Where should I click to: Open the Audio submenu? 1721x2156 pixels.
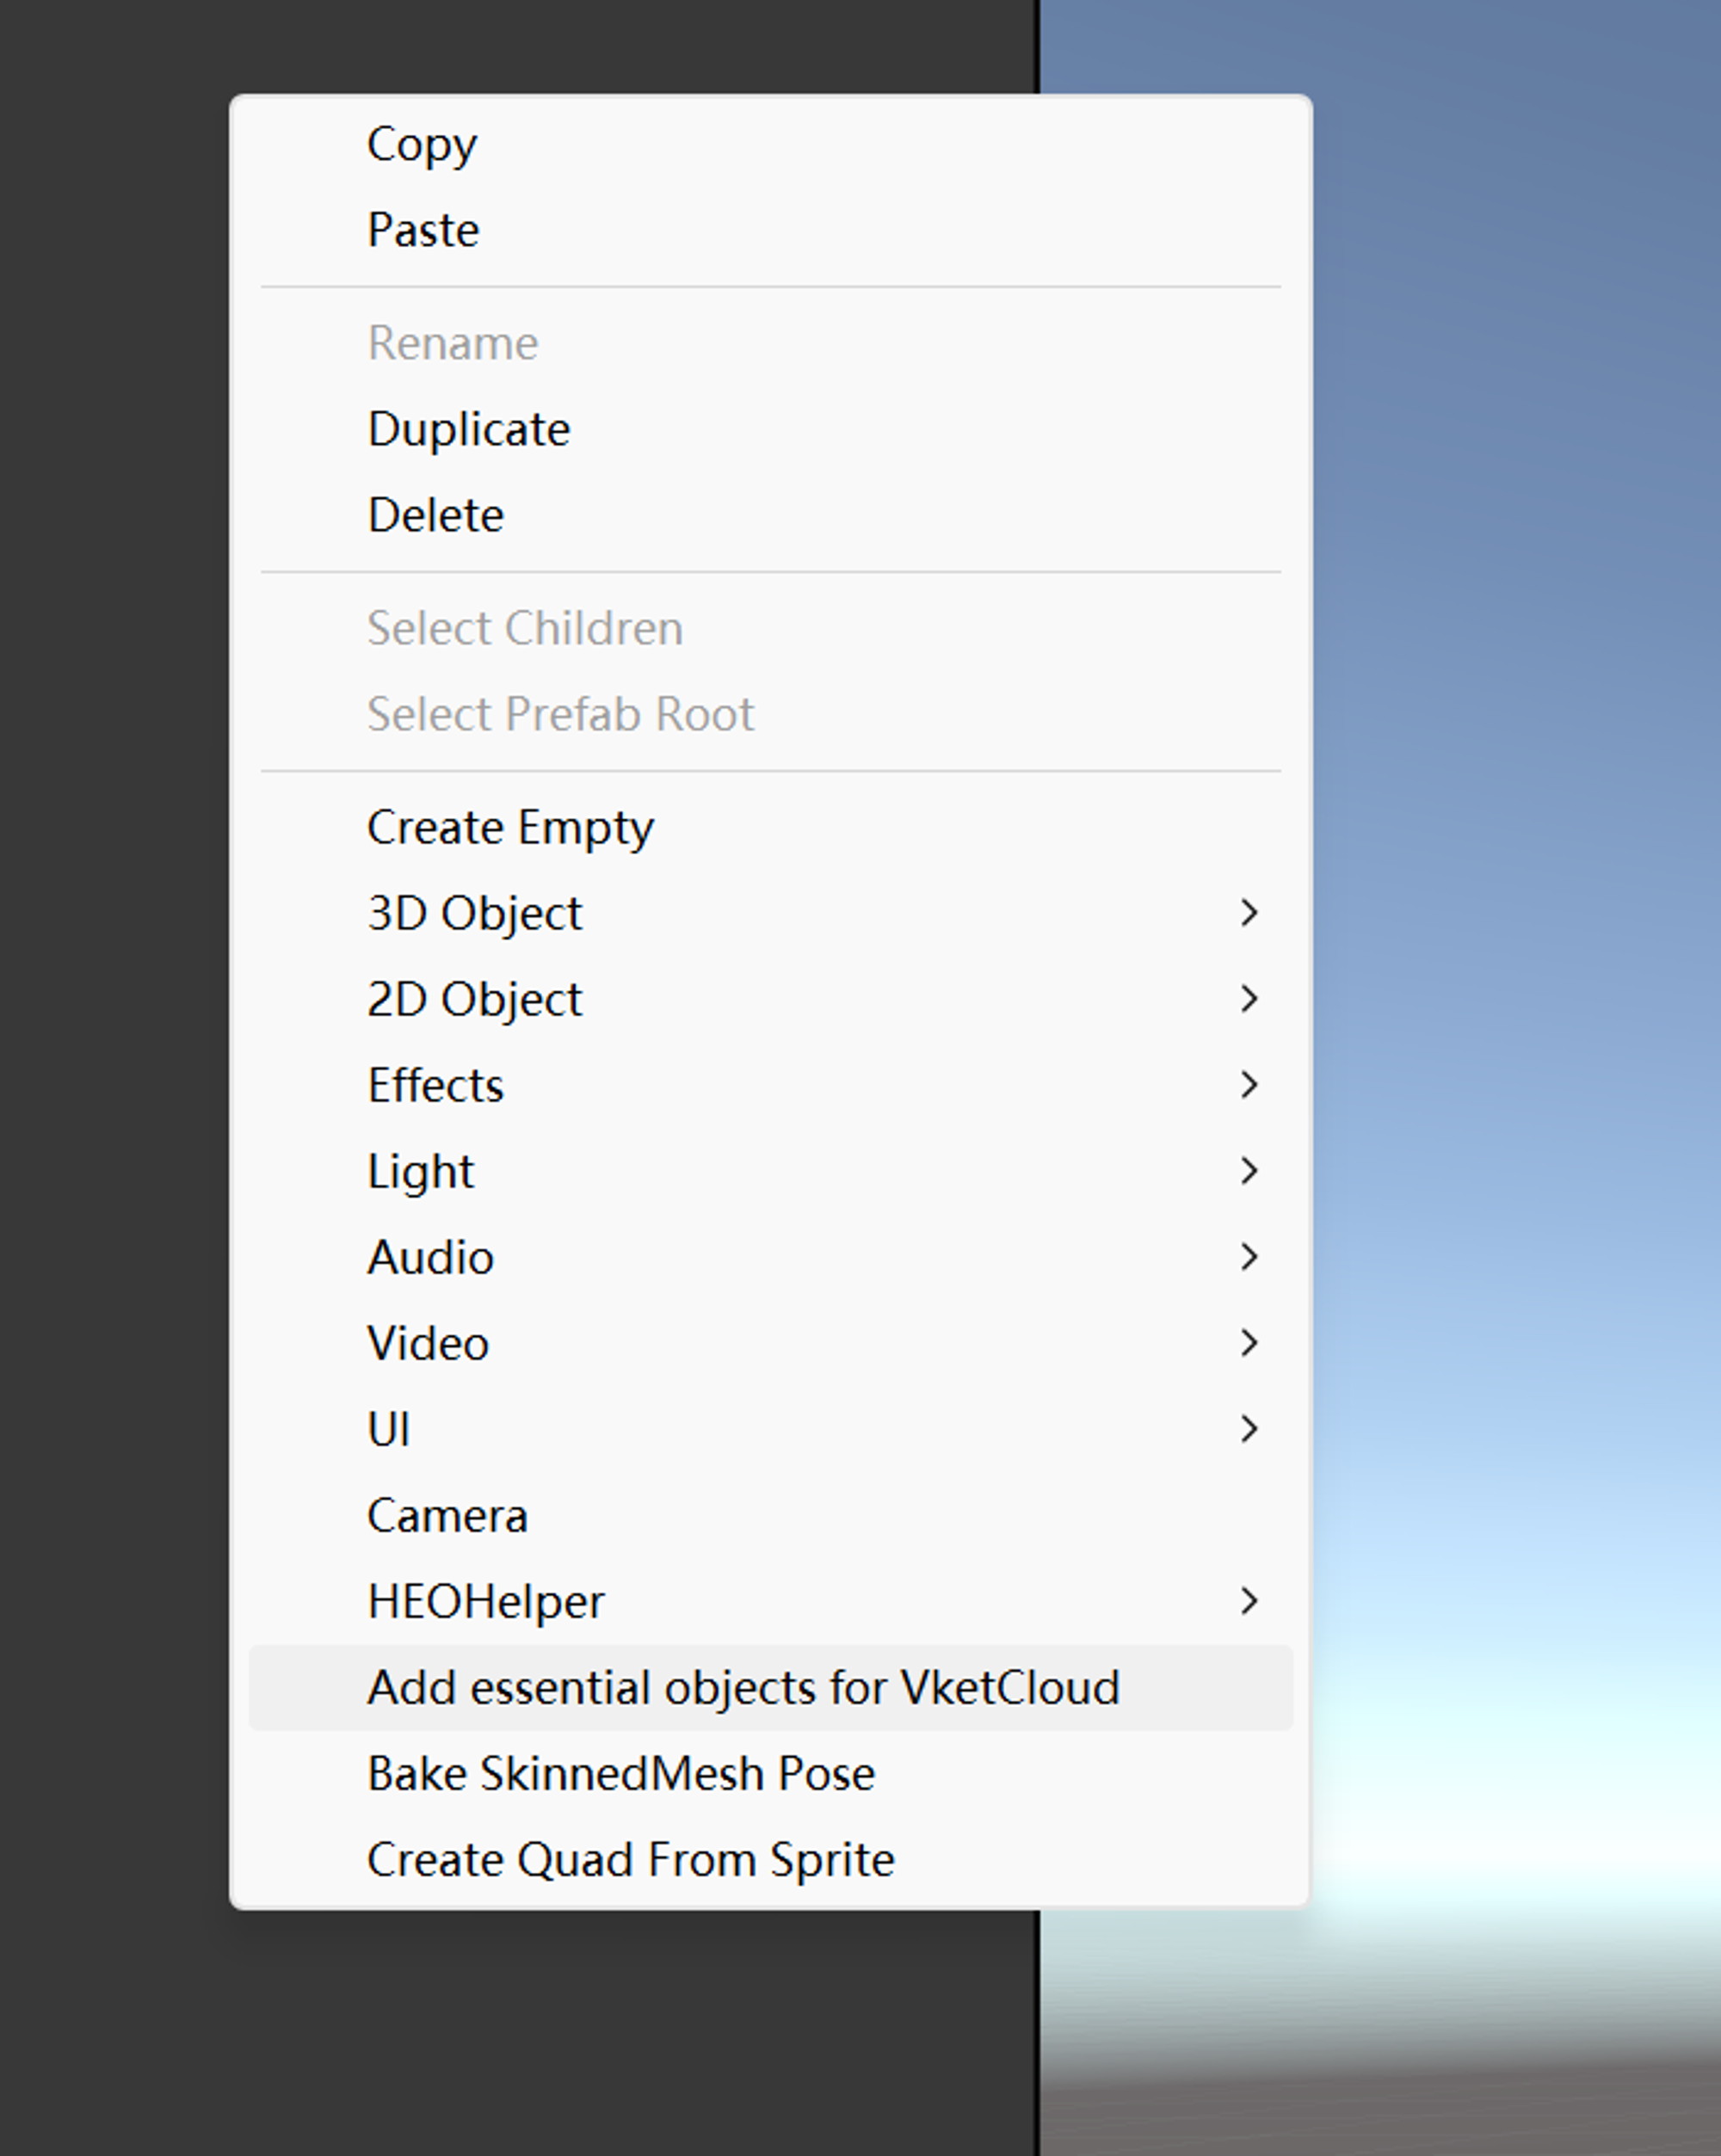tap(430, 1258)
